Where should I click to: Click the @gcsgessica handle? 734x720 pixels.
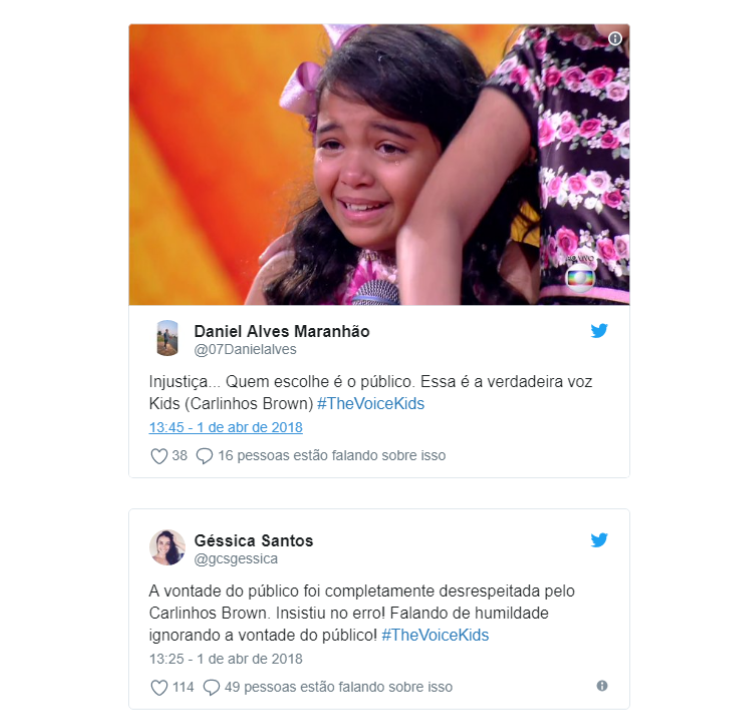click(x=236, y=559)
